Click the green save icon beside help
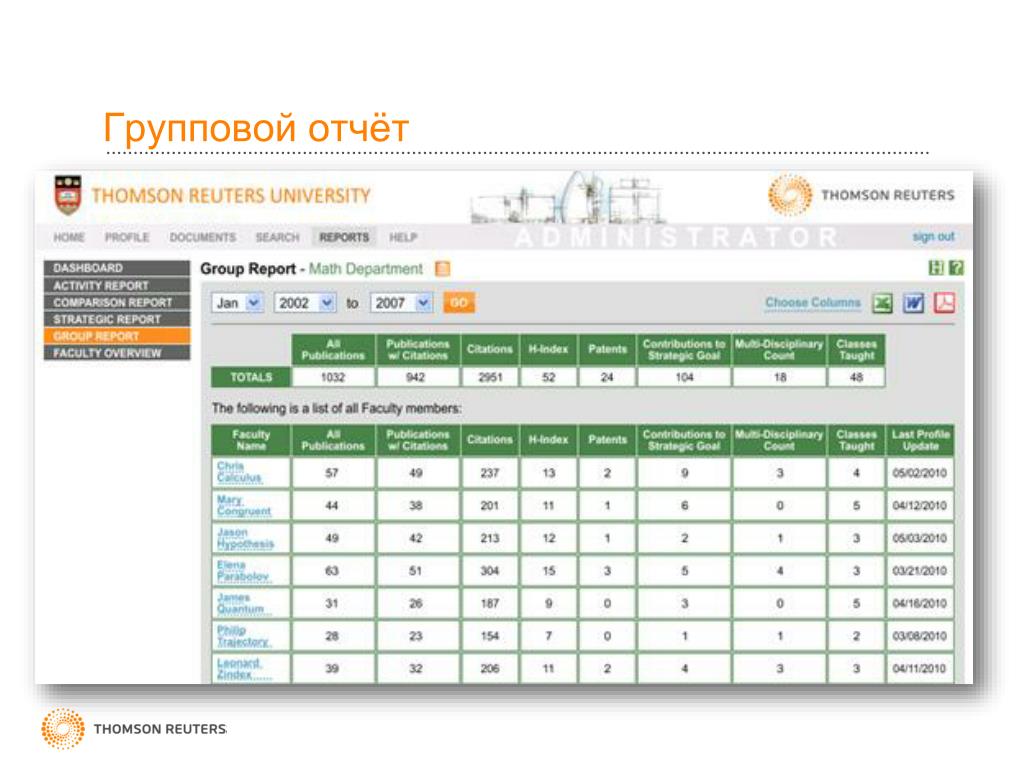This screenshot has height=768, width=1024. [x=936, y=268]
